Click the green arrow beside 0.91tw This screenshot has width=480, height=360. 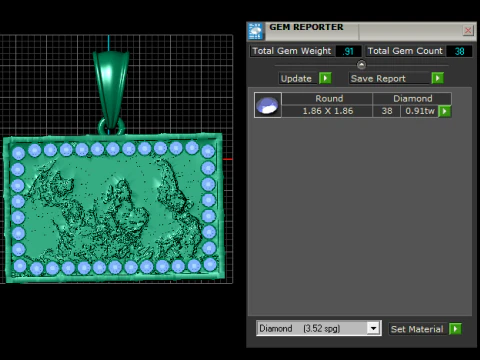[x=445, y=111]
